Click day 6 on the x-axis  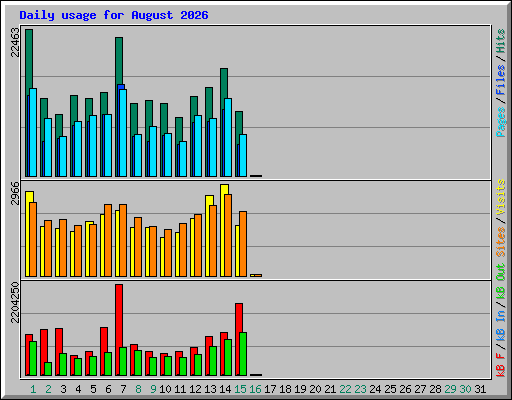tap(108, 389)
